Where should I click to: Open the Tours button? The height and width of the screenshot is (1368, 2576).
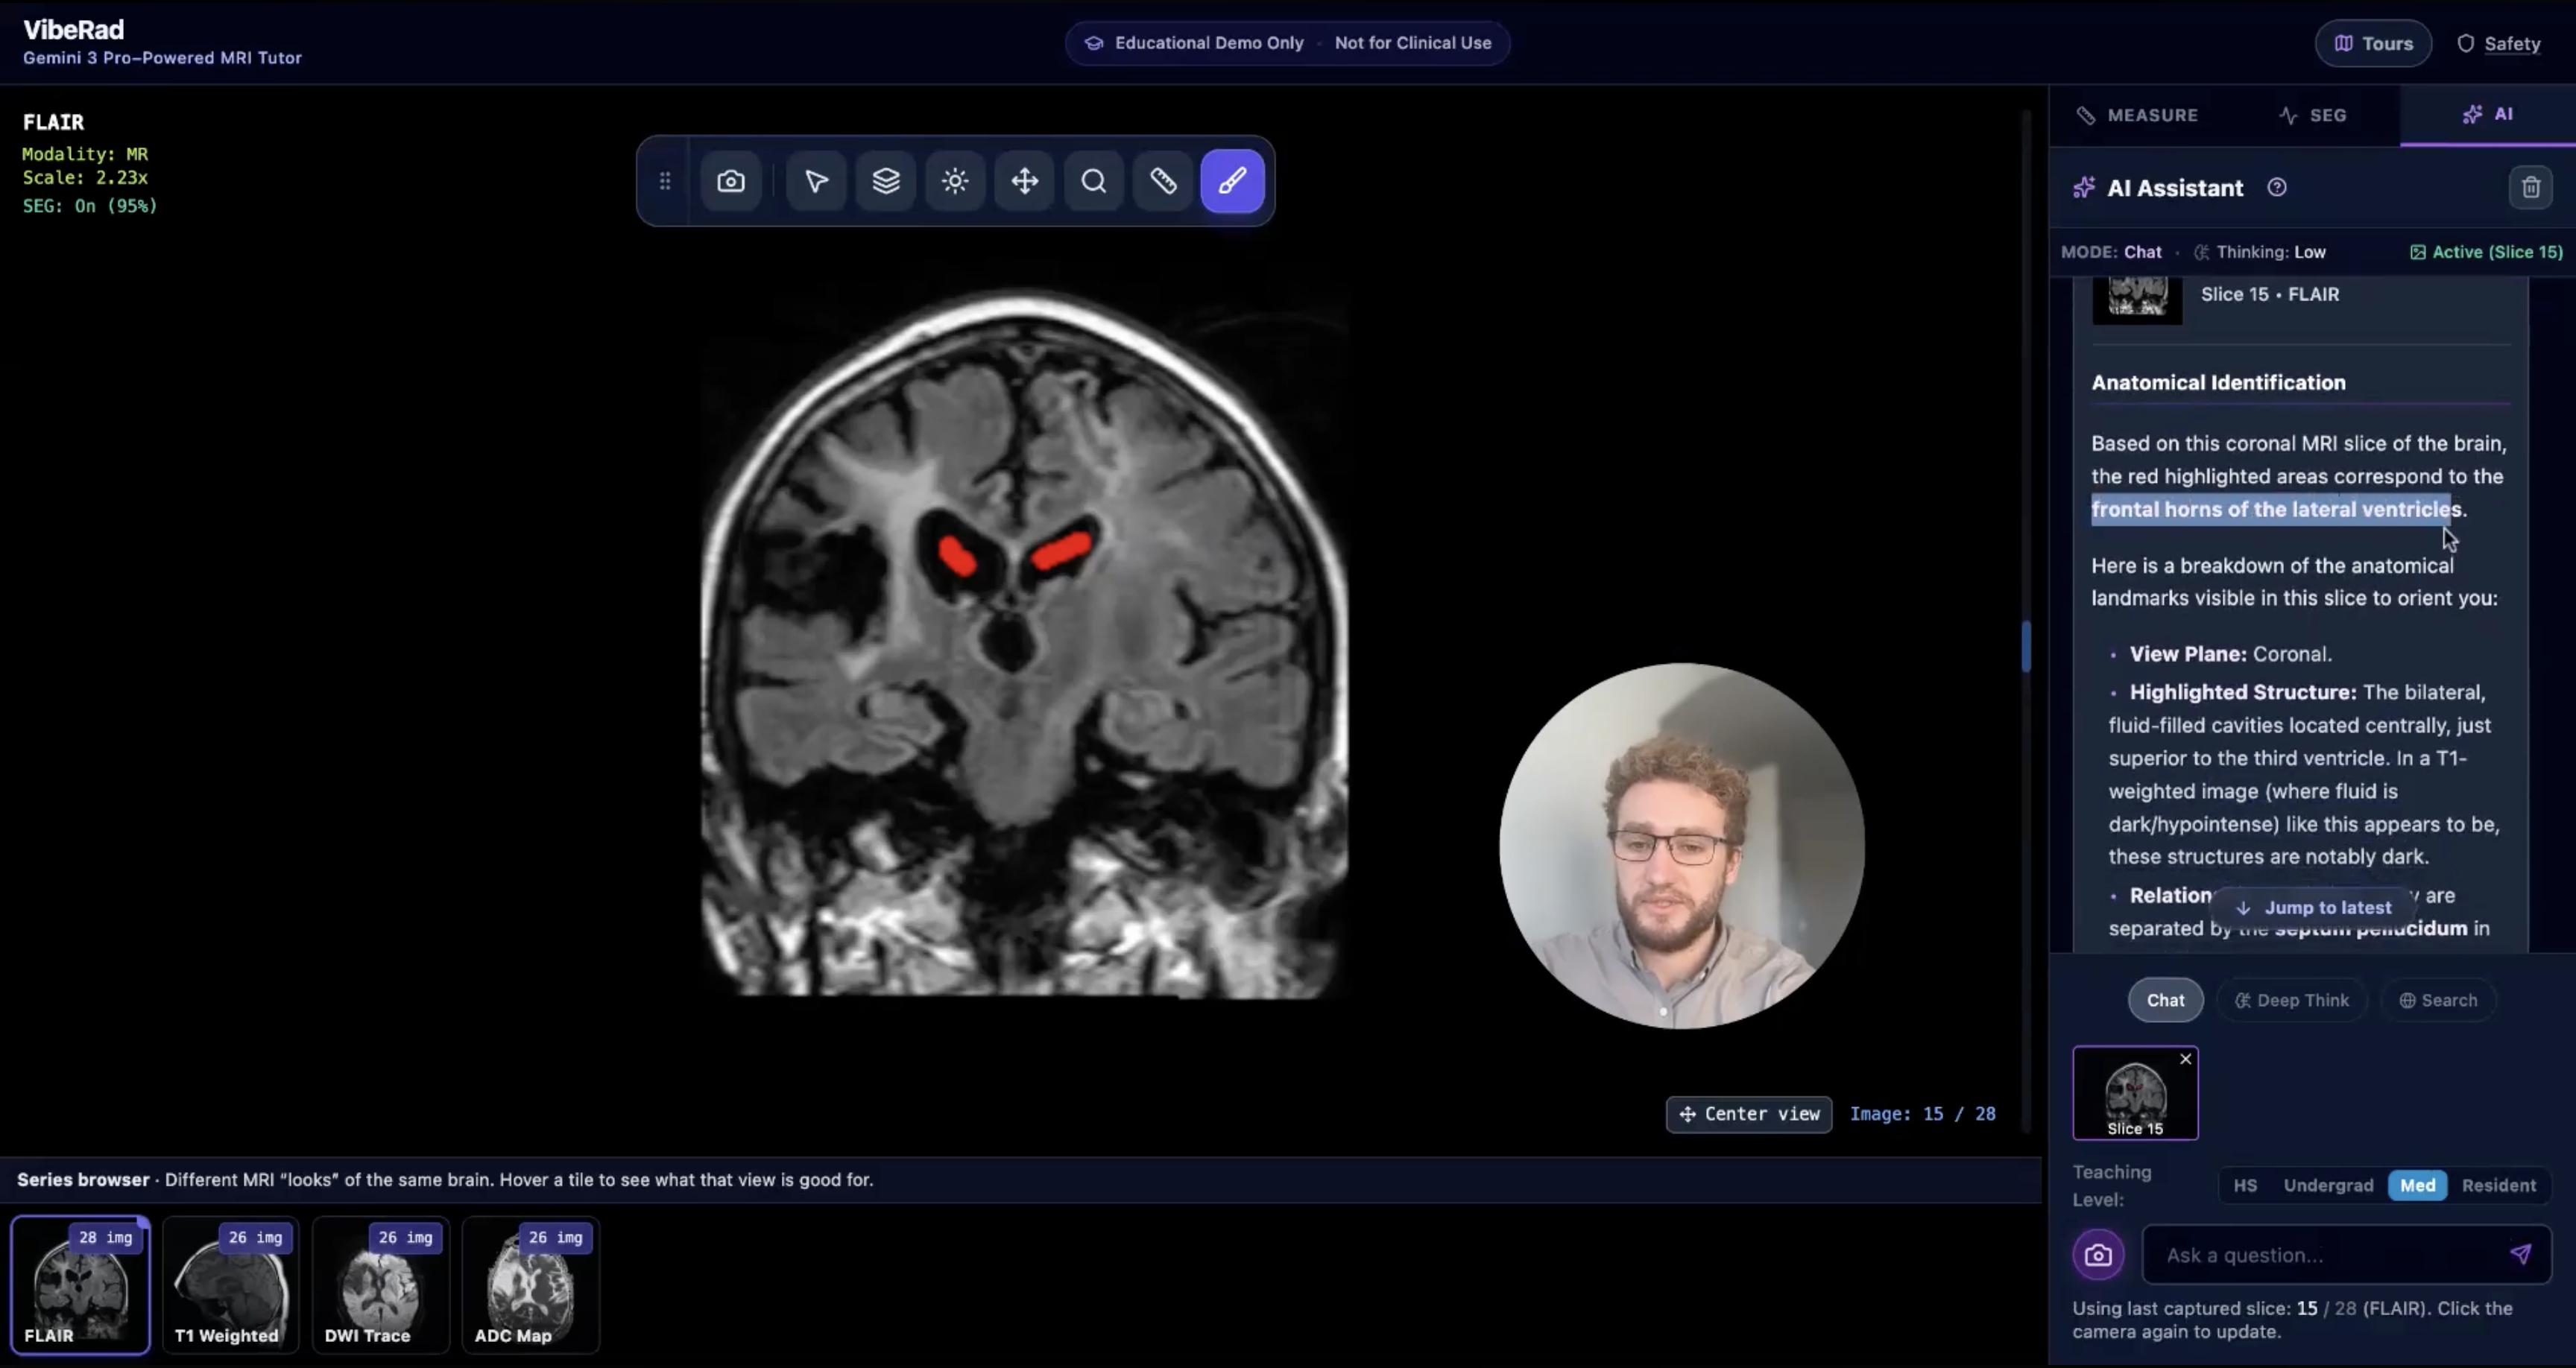[x=2373, y=43]
